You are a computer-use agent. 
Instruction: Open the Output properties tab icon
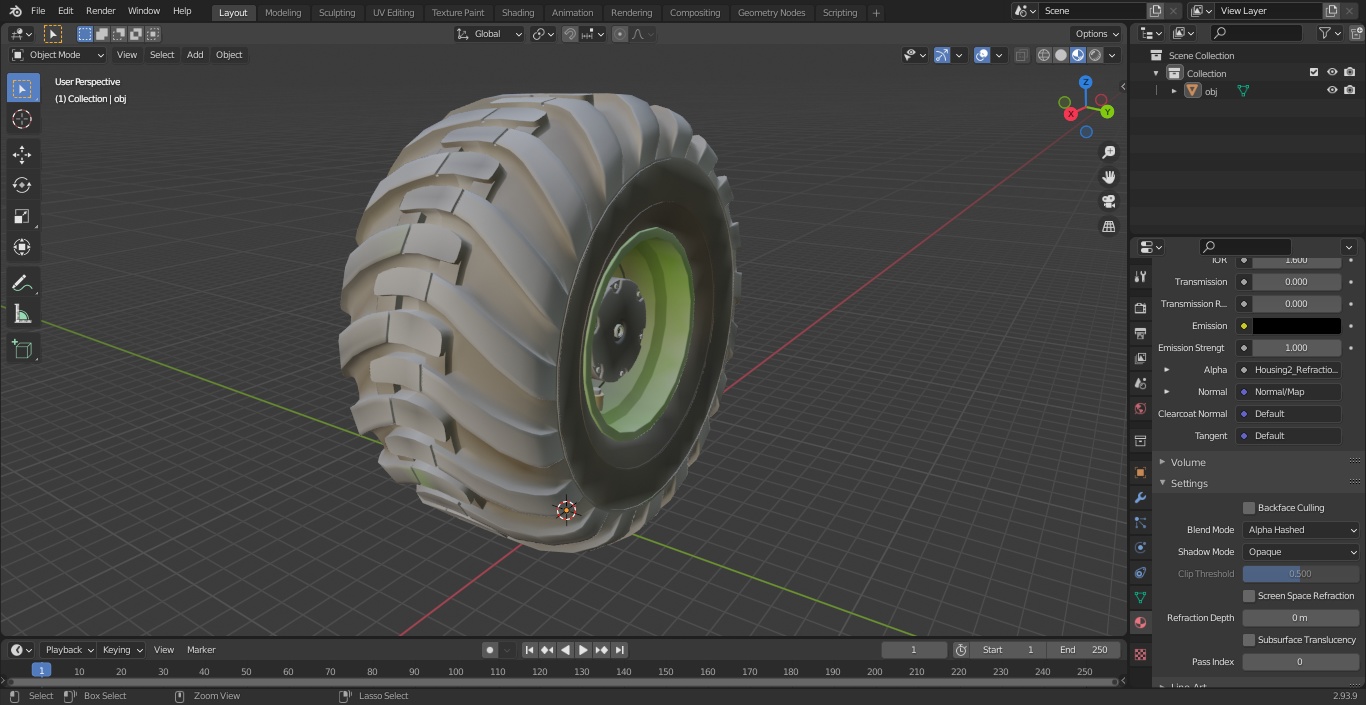pos(1140,333)
